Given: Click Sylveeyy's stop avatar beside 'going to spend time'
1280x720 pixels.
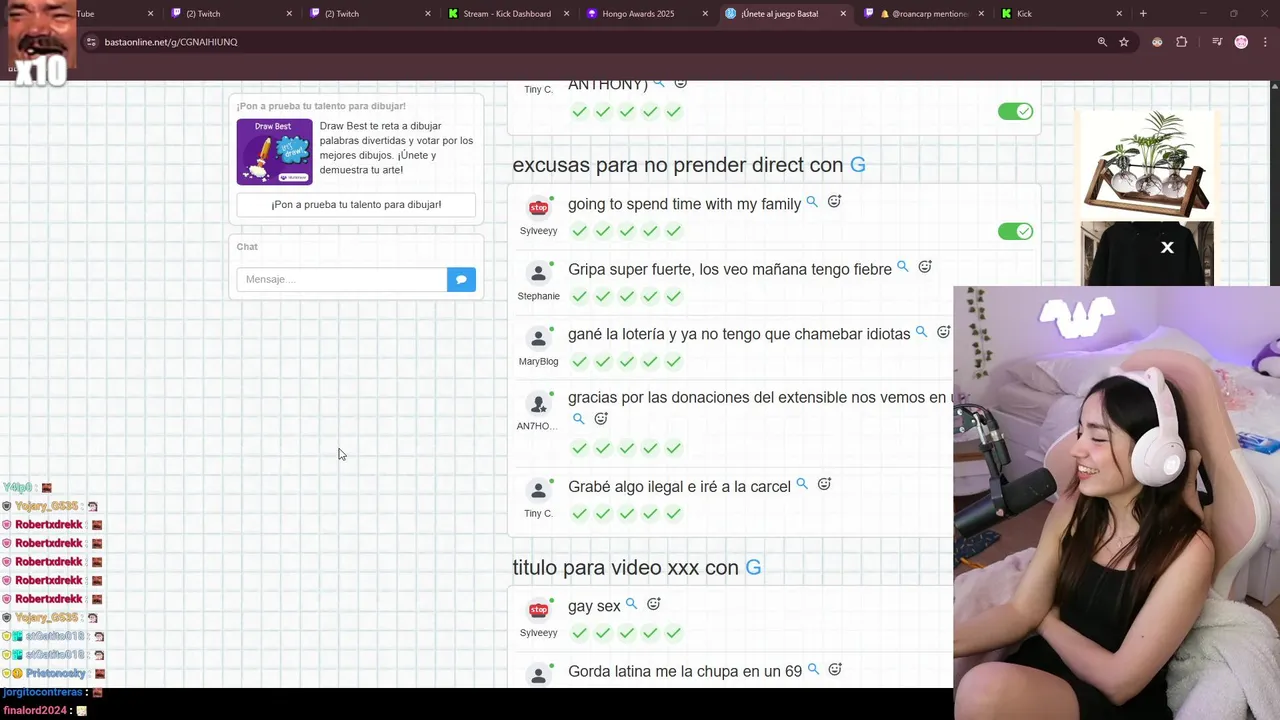Looking at the screenshot, I should click(x=539, y=208).
